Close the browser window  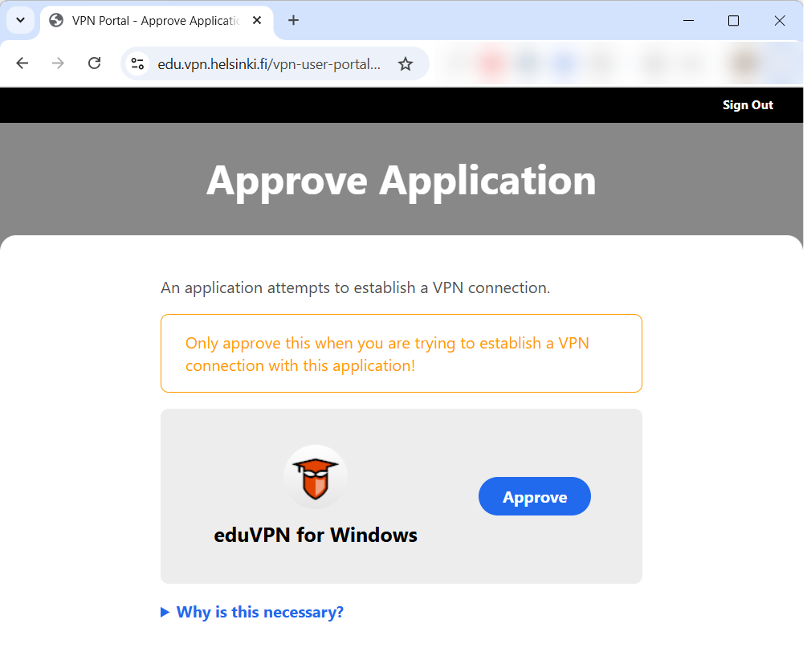pyautogui.click(x=779, y=21)
